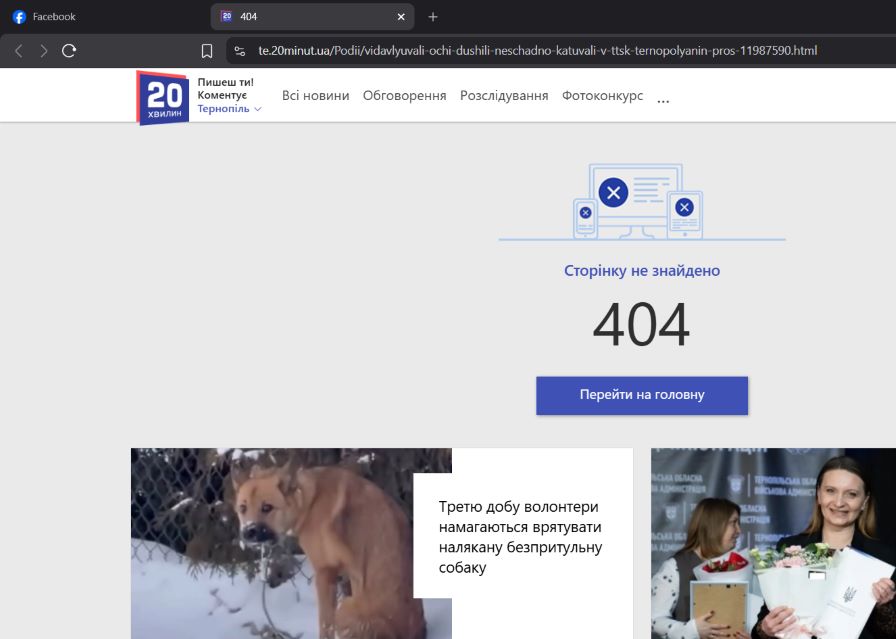Reload the page with refresh icon
The width and height of the screenshot is (896, 639).
point(69,51)
